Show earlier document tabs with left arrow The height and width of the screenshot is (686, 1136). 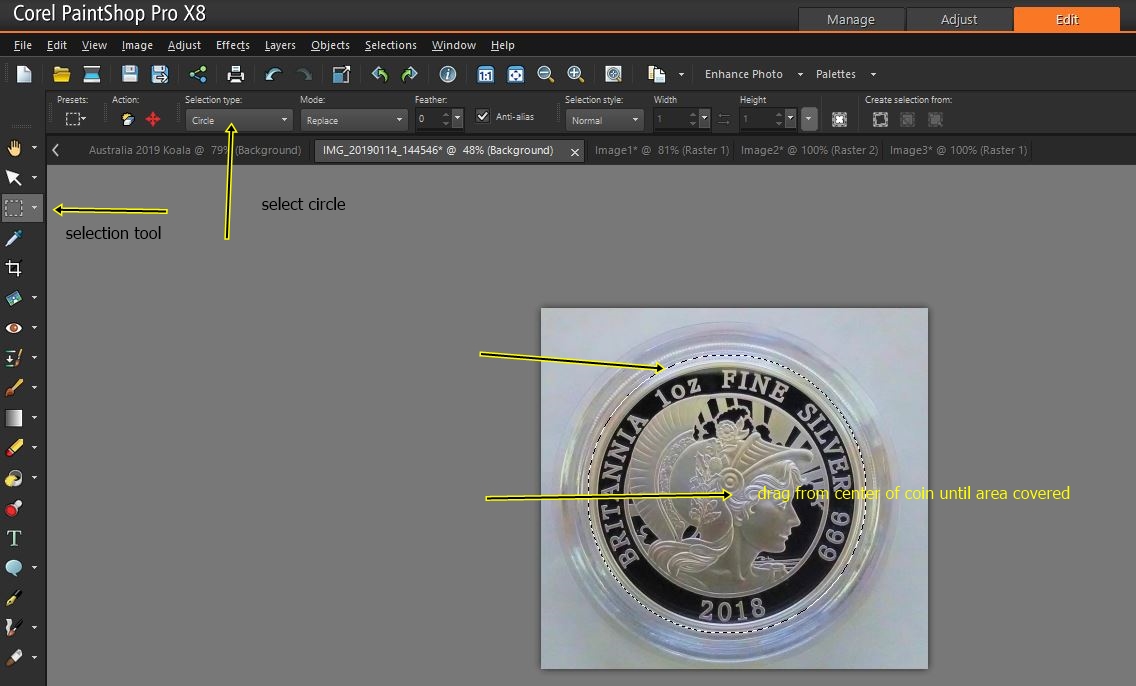[x=56, y=150]
